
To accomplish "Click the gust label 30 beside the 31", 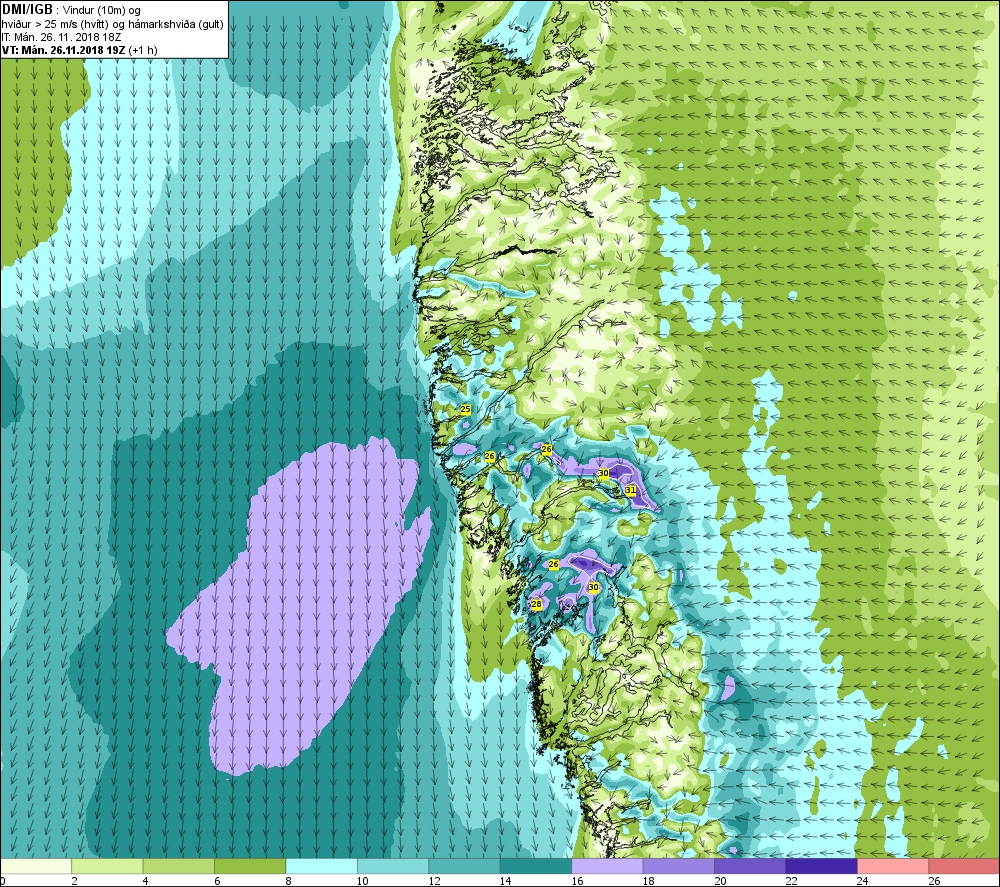I will (603, 473).
